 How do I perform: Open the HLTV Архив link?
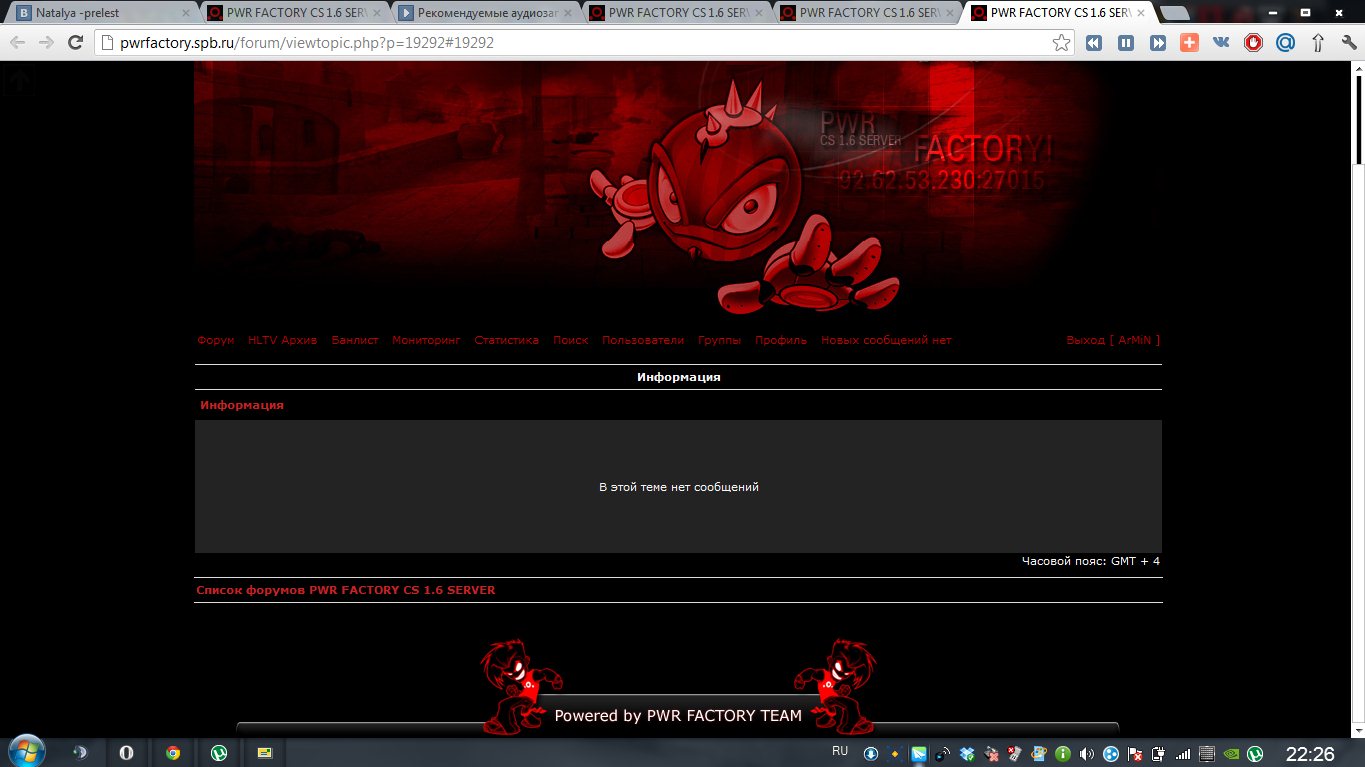pos(282,340)
